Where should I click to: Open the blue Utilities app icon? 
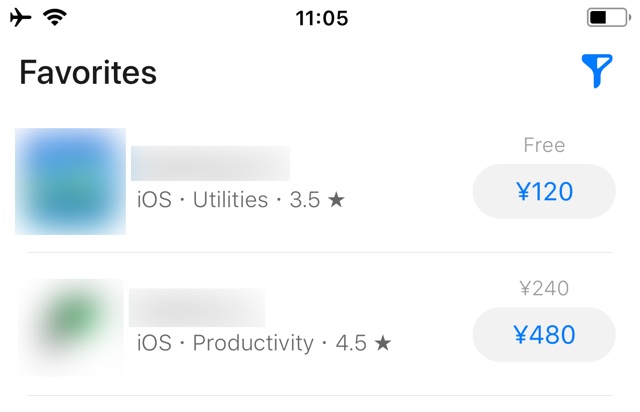[x=71, y=181]
